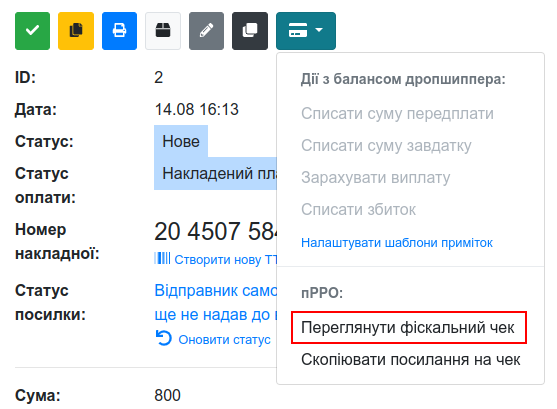Click the blue printer icon

point(119,31)
